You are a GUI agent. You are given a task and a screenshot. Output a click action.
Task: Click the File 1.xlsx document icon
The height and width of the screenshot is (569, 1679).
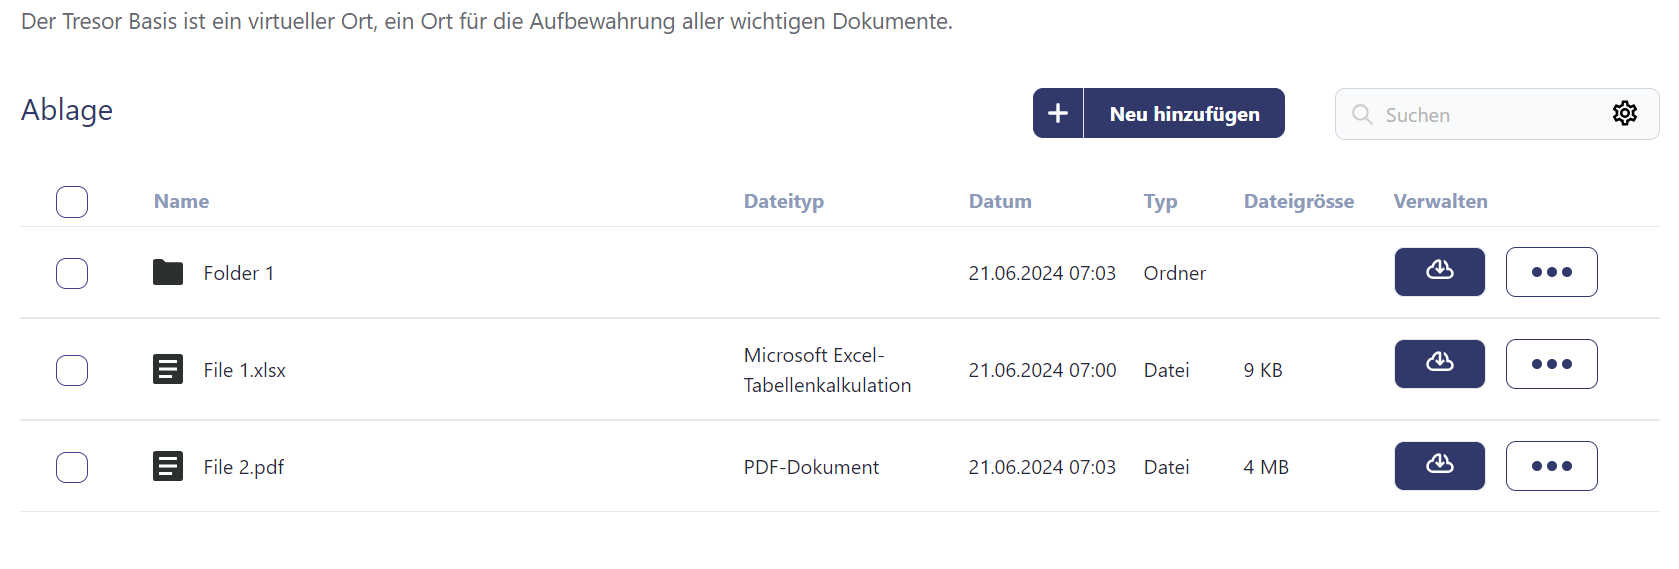pos(168,369)
